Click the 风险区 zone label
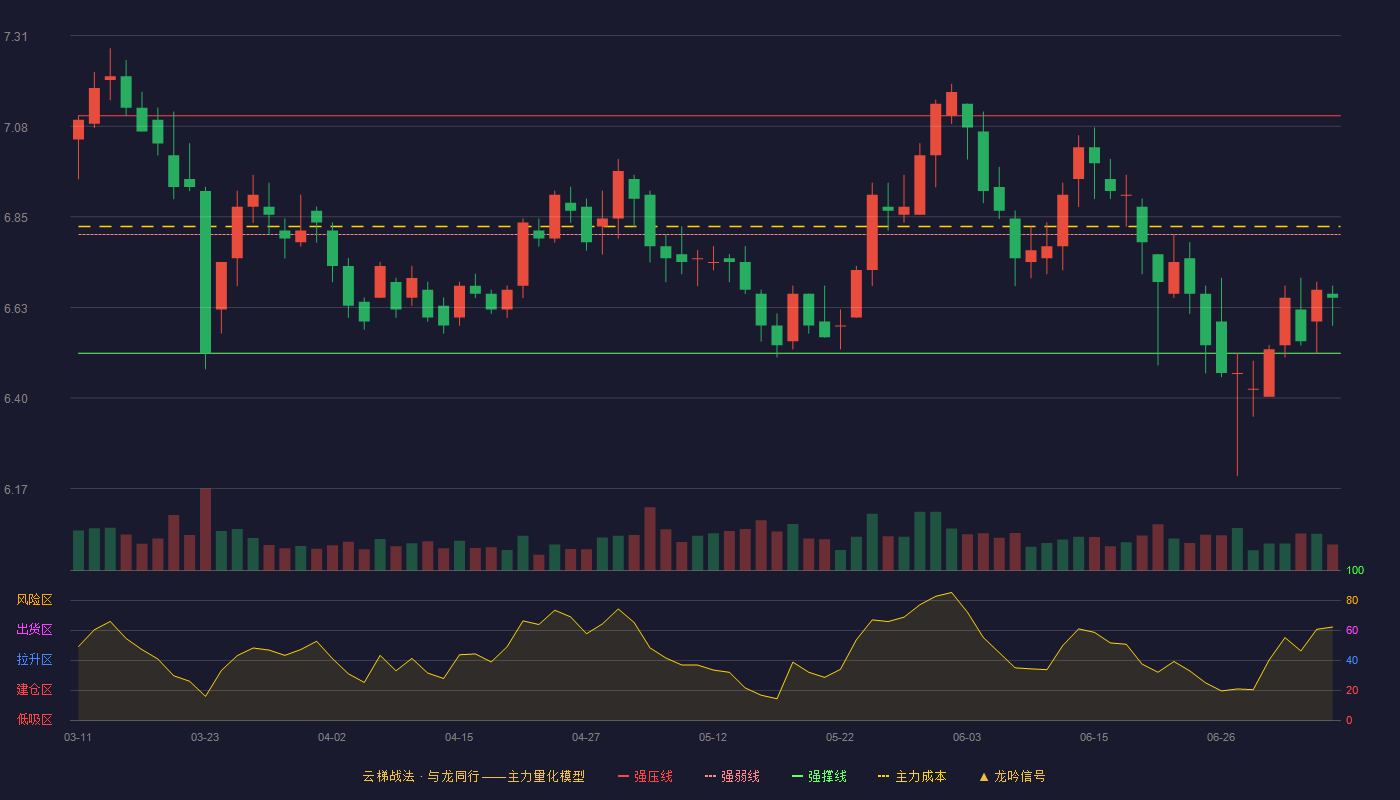Screen dimensions: 1400x800 34,600
